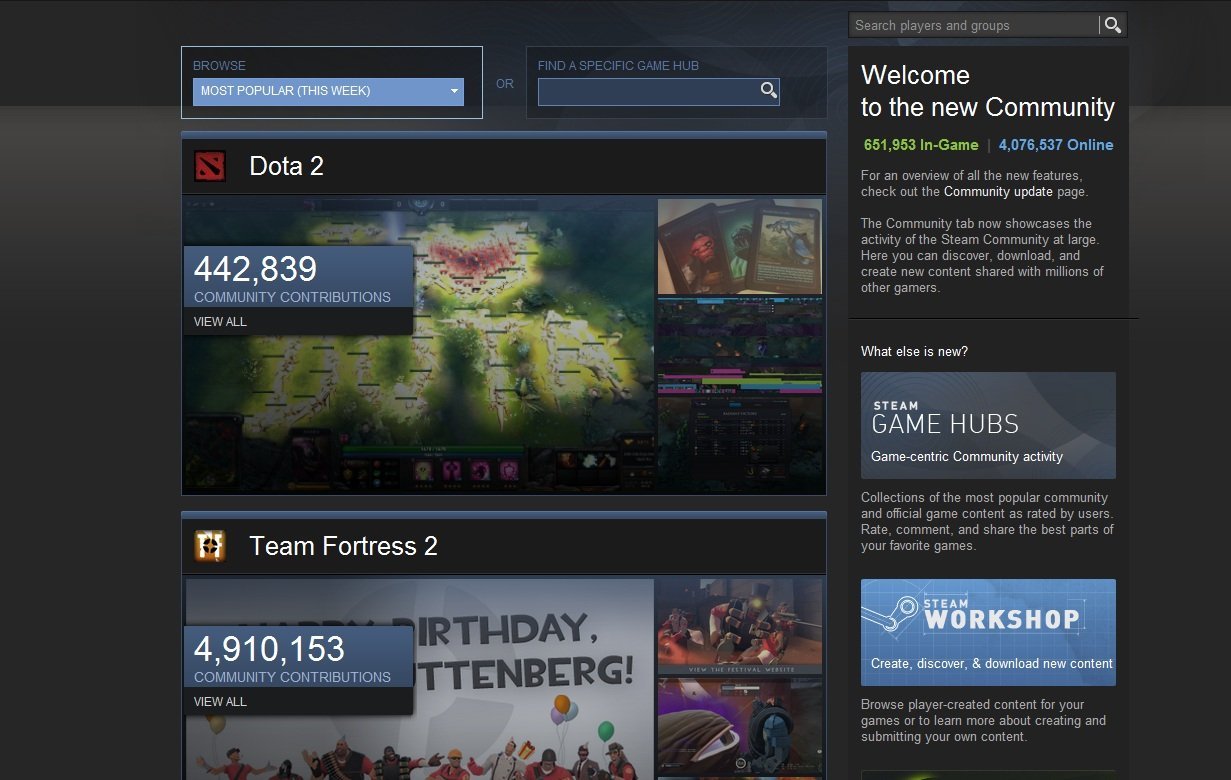1231x780 pixels.
Task: Open the Dota 2 cards photo thumbnail
Action: pos(740,246)
